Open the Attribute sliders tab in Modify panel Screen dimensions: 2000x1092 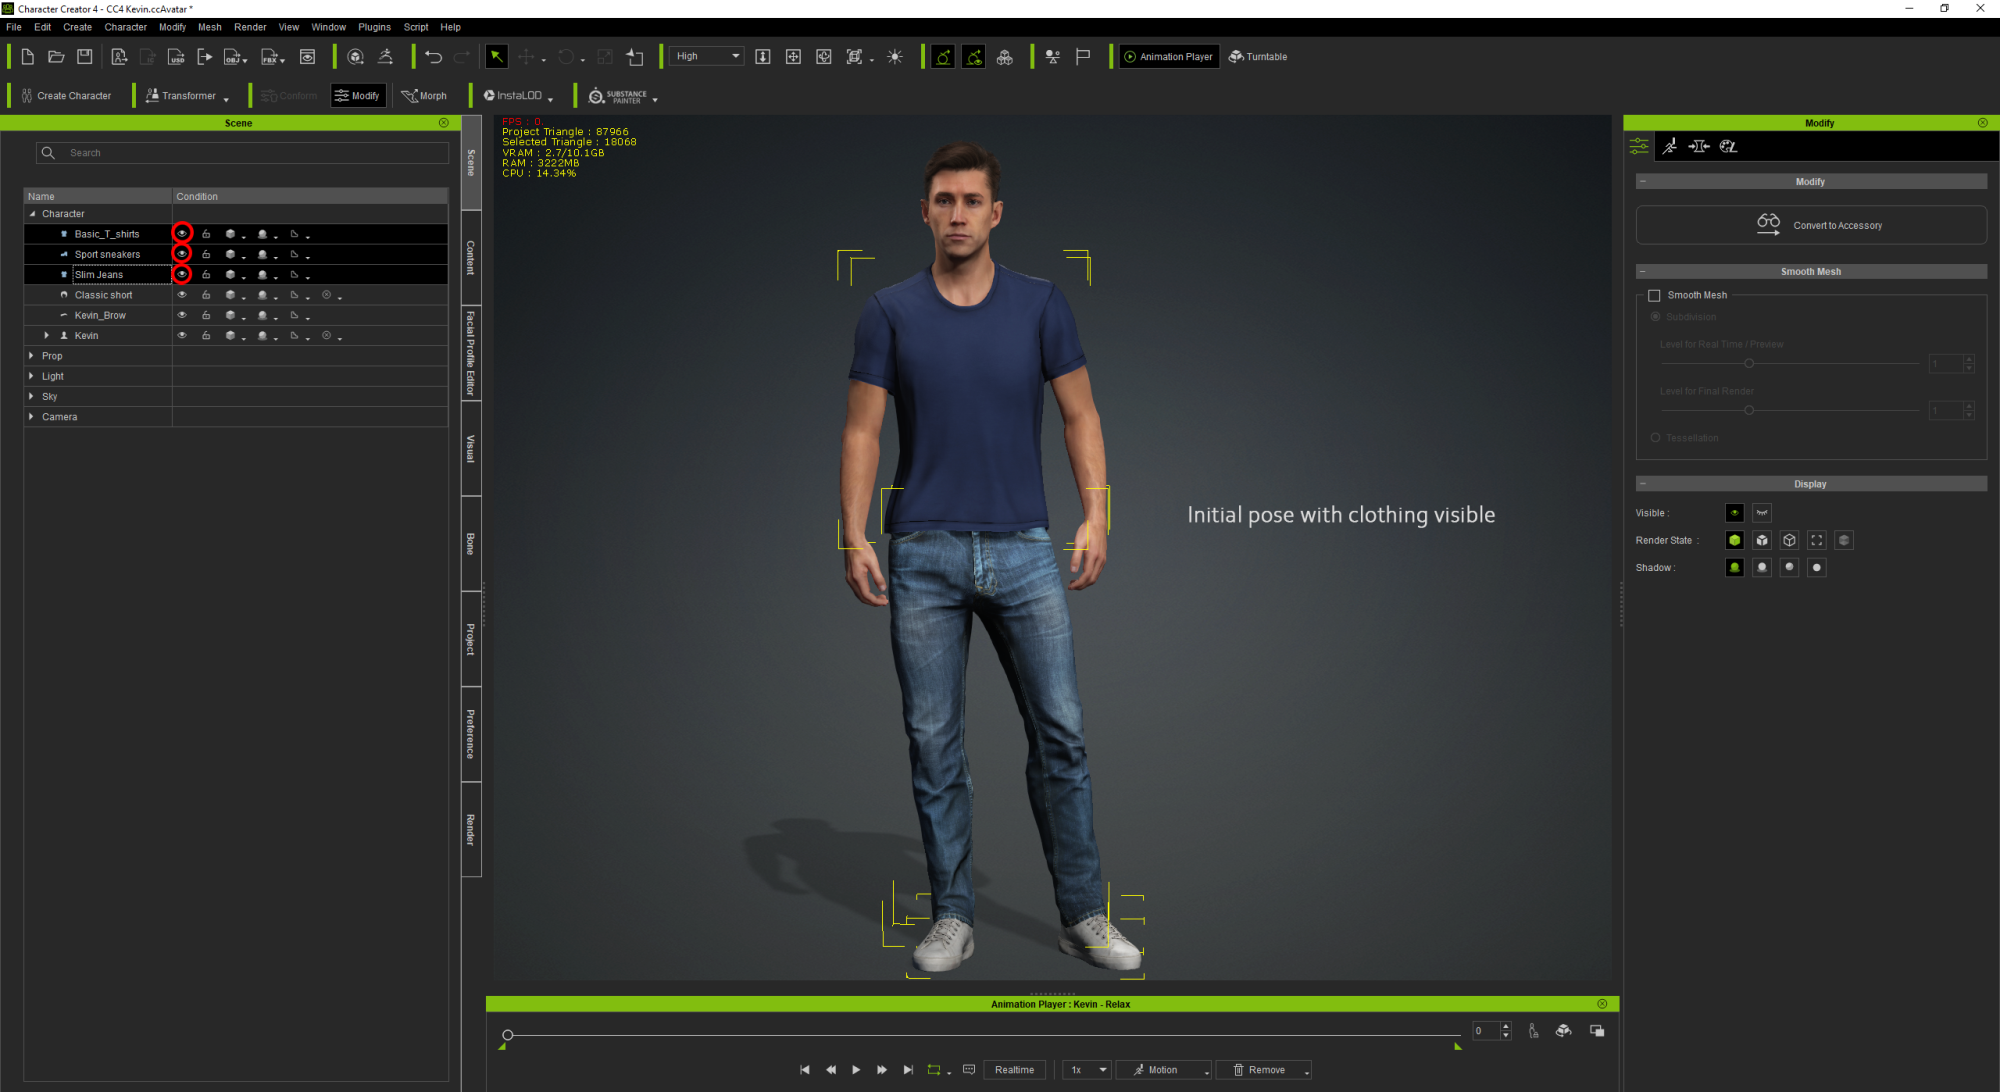pyautogui.click(x=1639, y=146)
